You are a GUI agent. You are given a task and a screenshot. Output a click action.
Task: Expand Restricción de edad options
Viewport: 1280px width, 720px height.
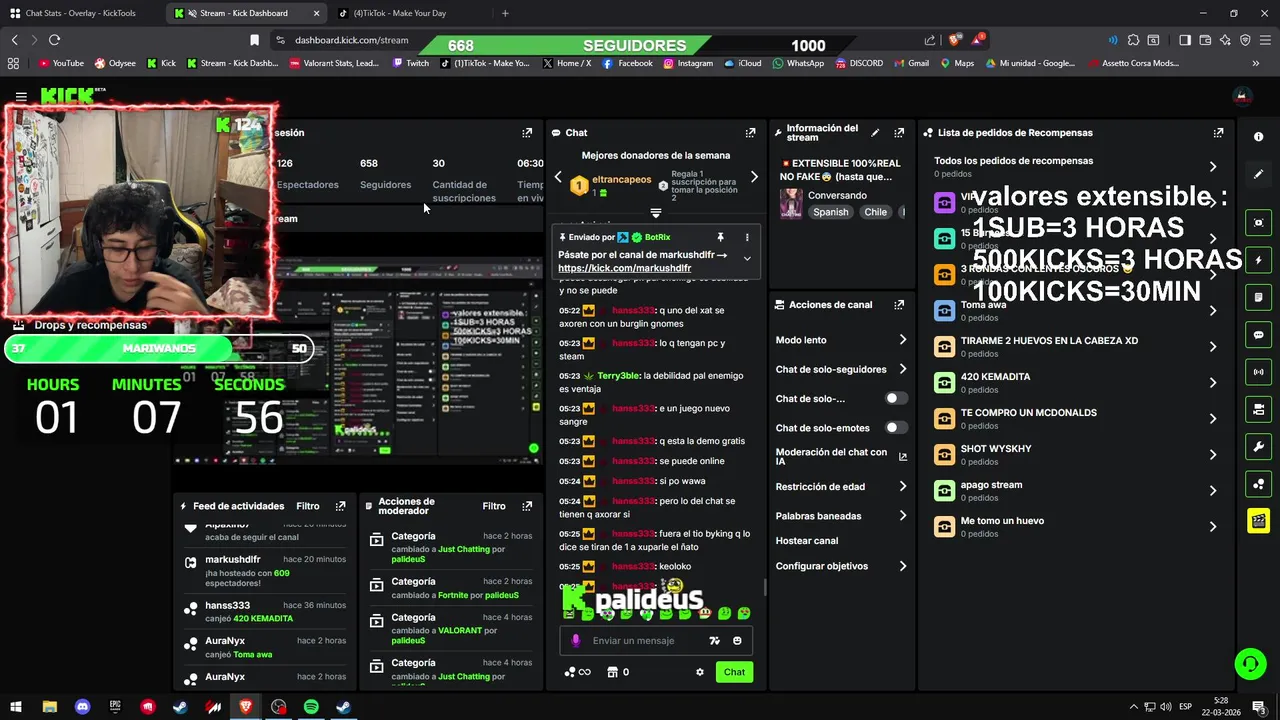click(x=902, y=487)
